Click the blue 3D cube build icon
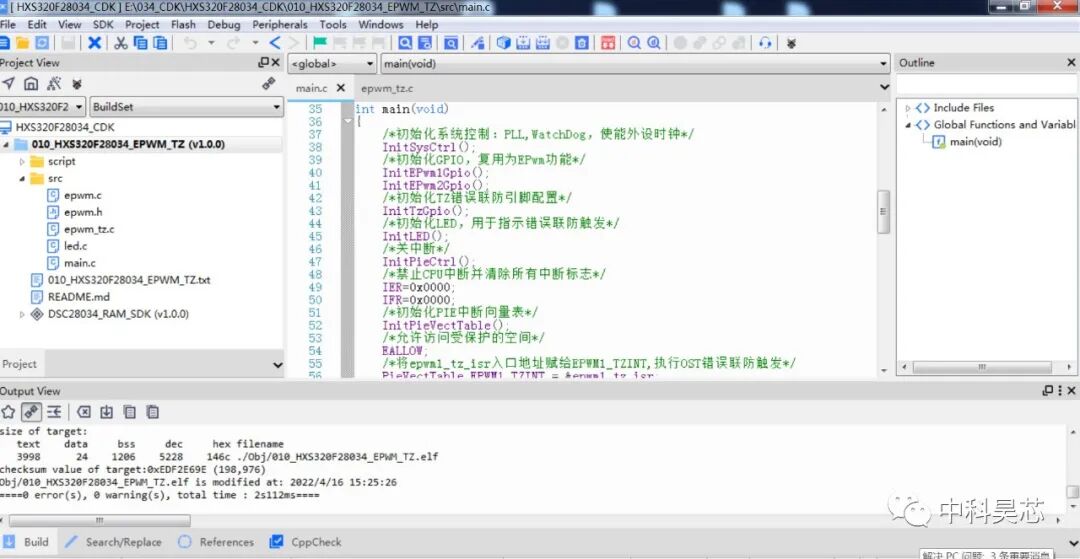The width and height of the screenshot is (1080, 559). 503,43
